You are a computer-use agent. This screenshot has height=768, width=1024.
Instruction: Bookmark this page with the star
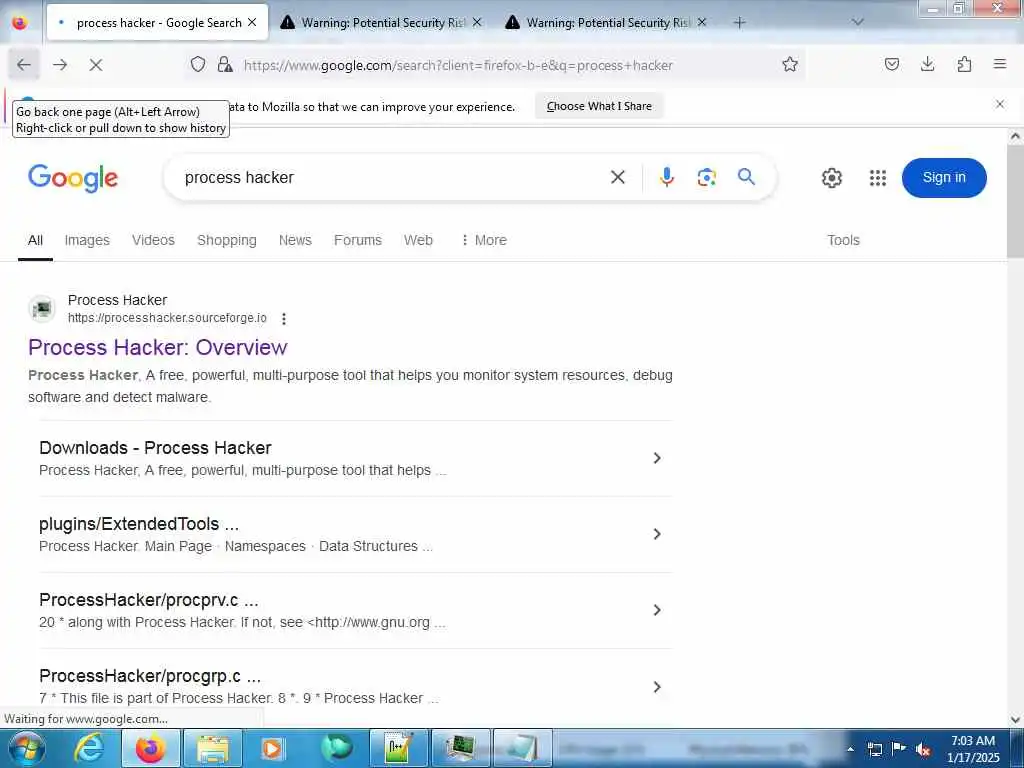tap(790, 64)
